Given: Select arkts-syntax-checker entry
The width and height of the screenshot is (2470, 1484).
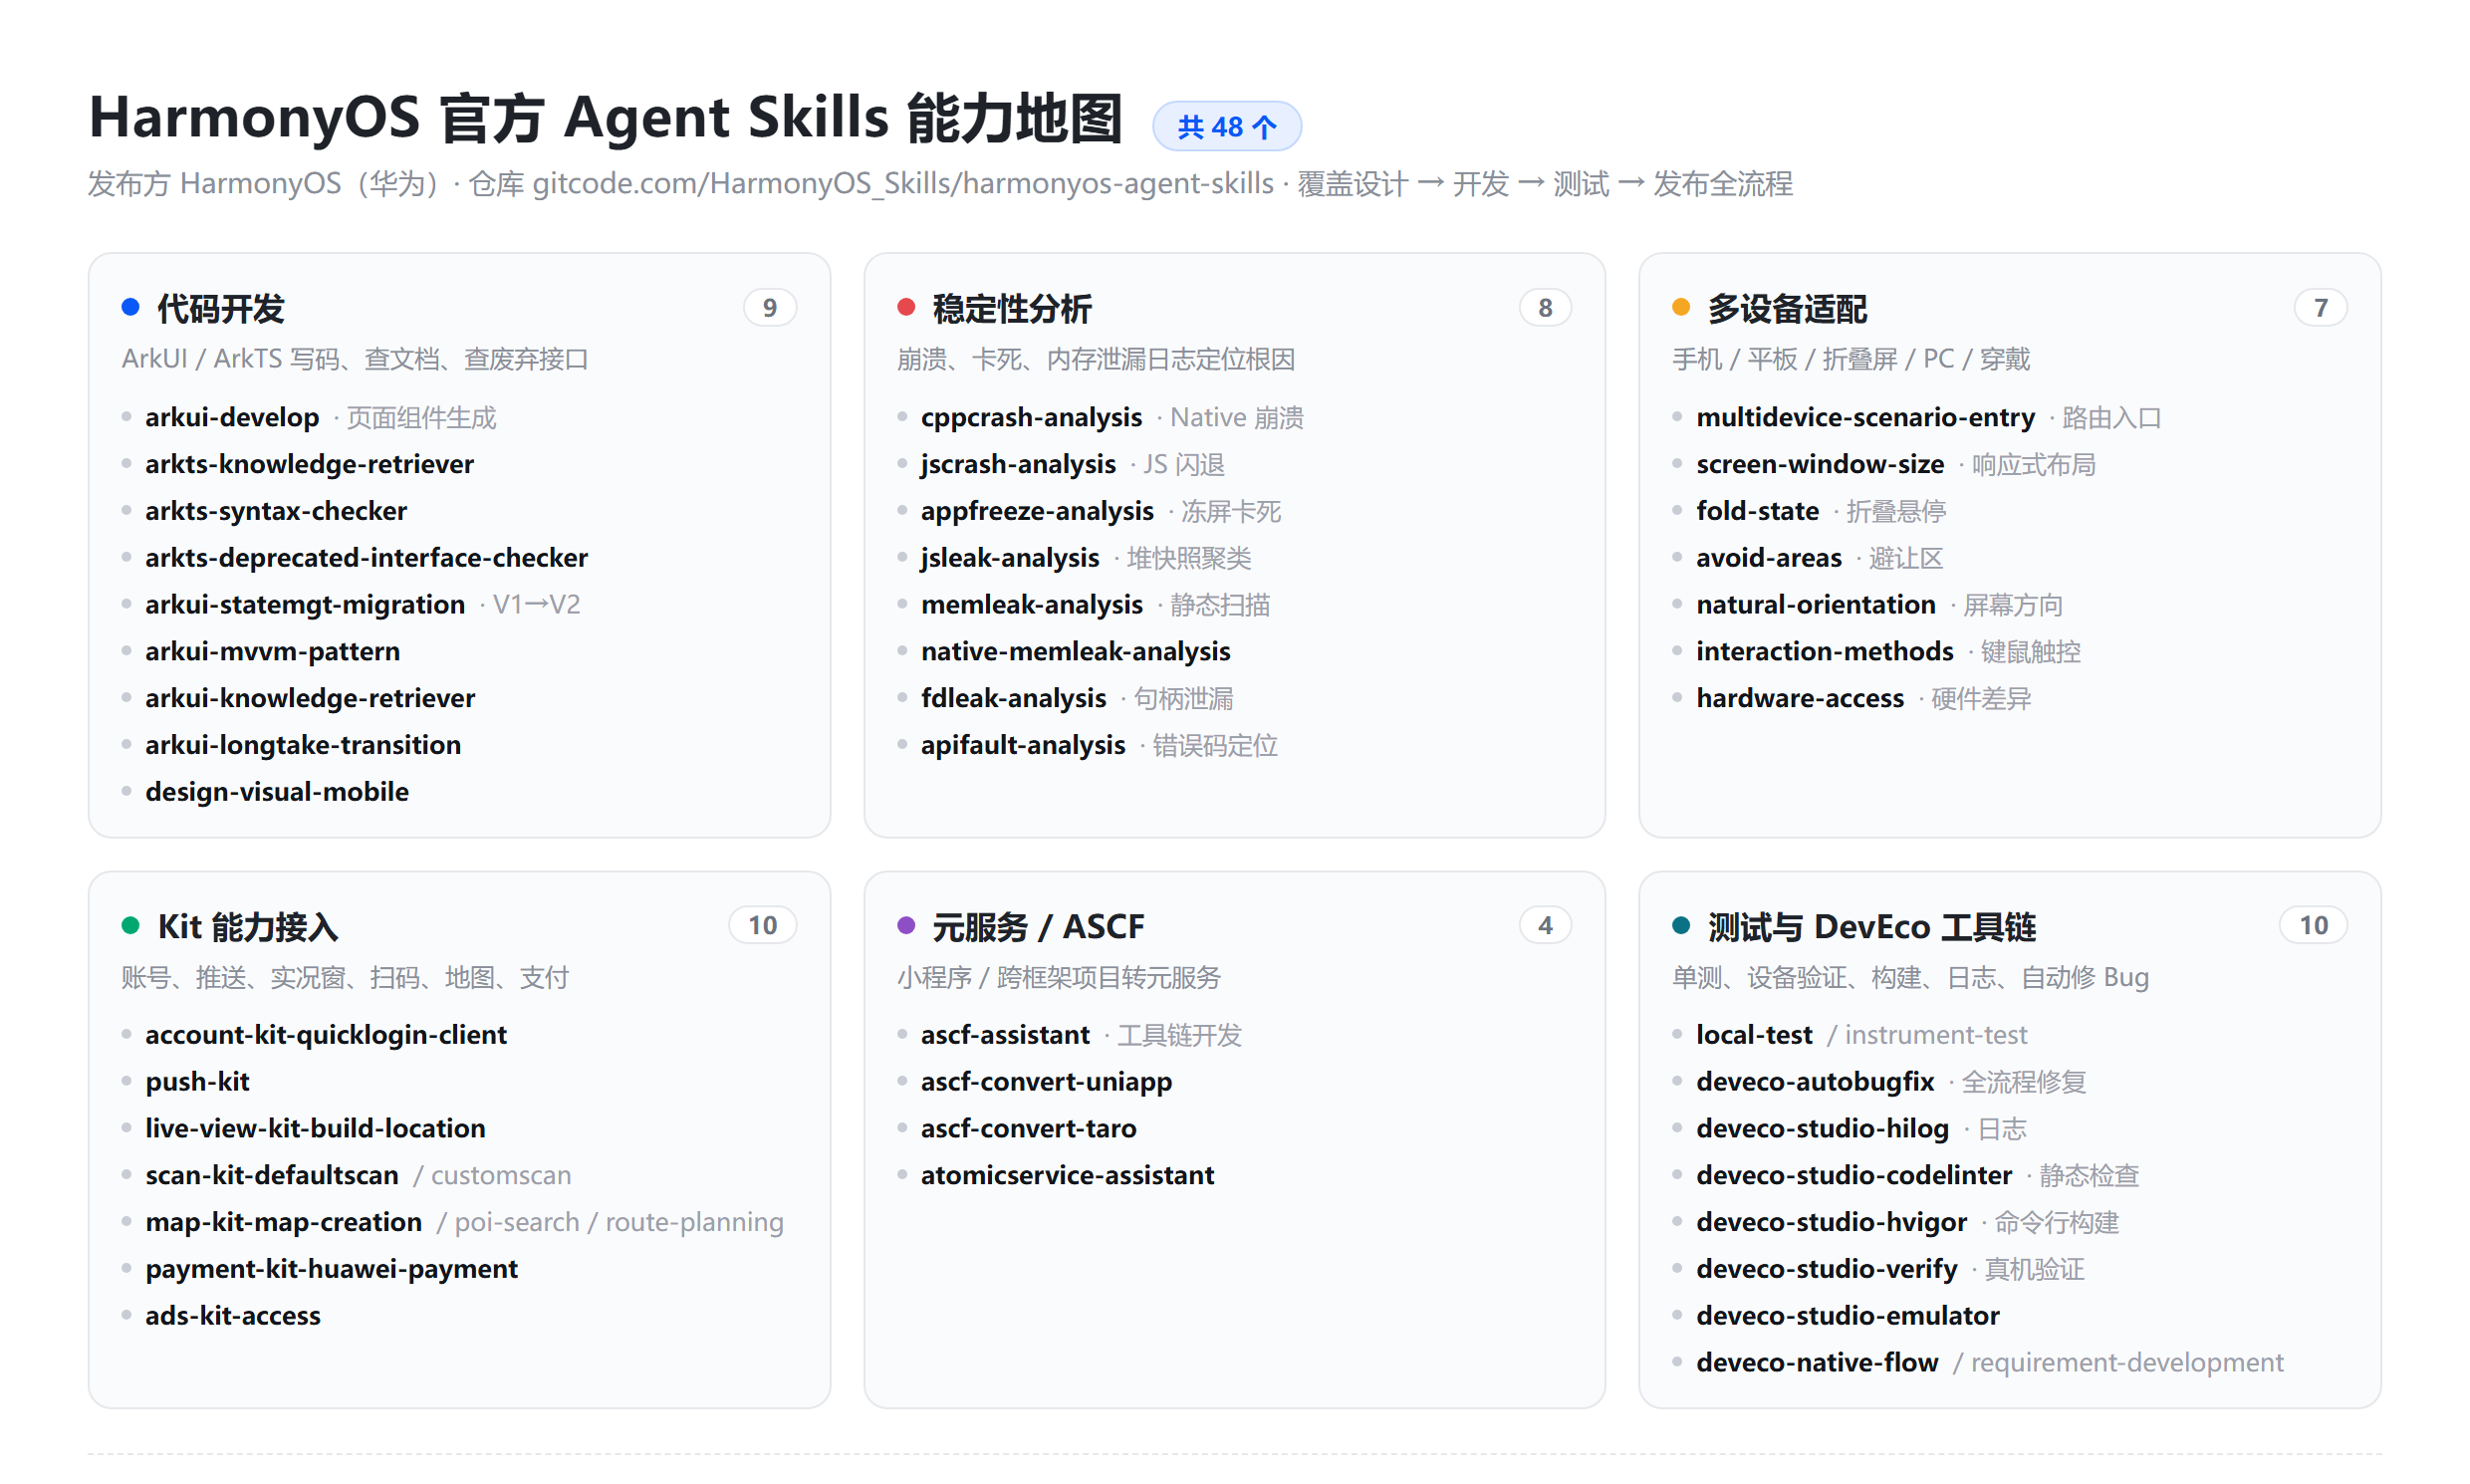Looking at the screenshot, I should [x=276, y=511].
